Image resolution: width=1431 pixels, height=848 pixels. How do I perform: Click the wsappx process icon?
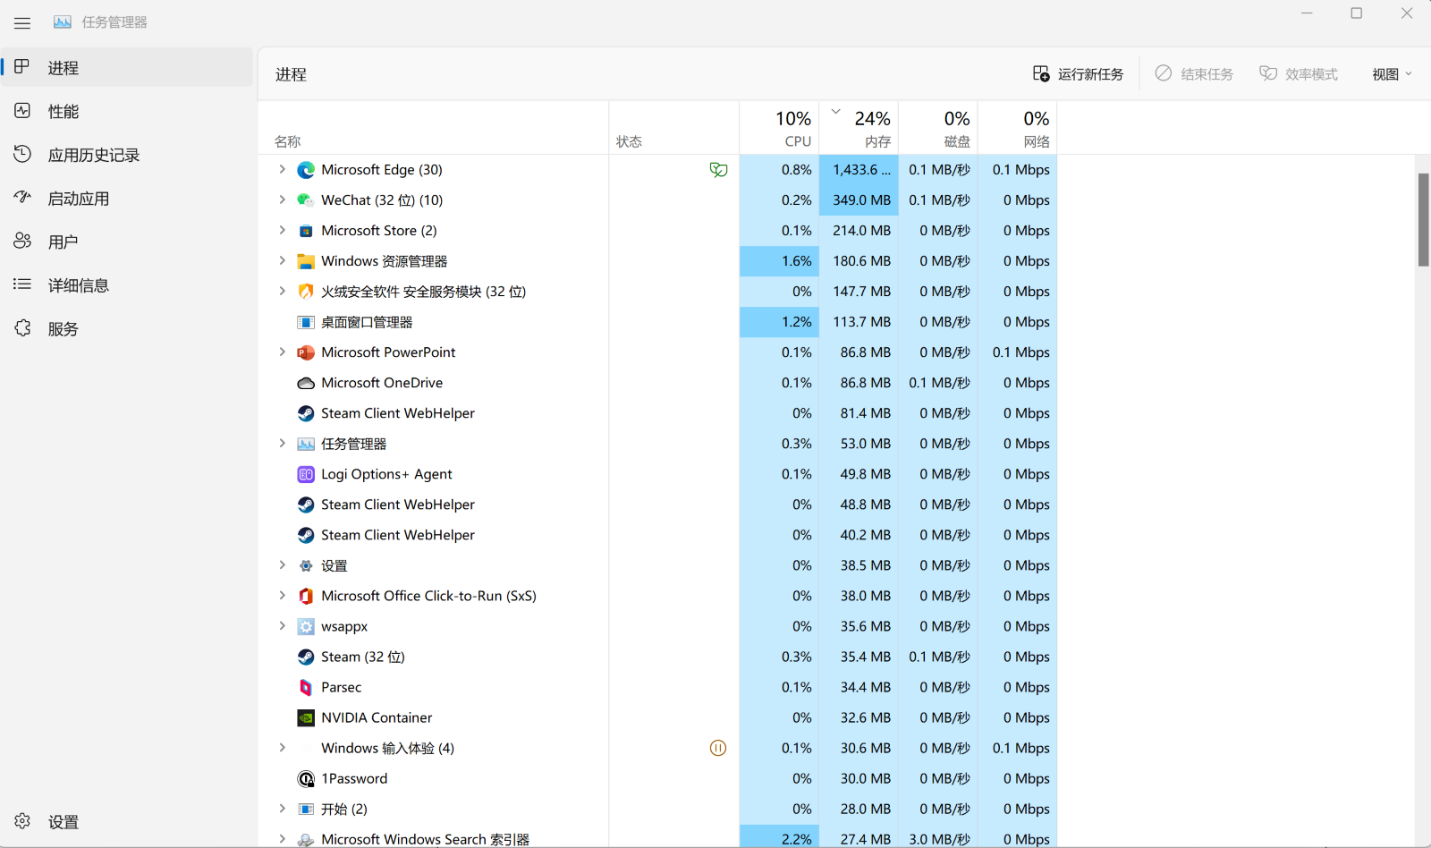306,627
